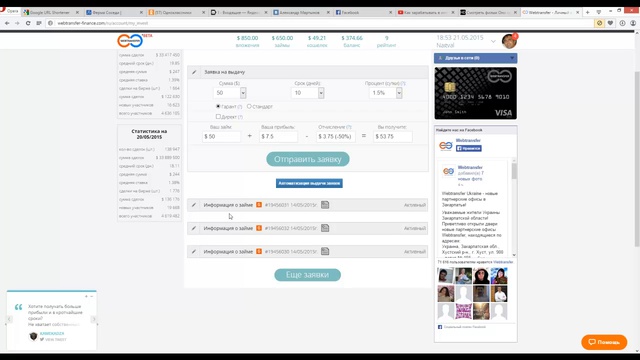Click next arrow in testimonial widget
Image resolution: width=640 pixels, height=360 pixels.
click(x=94, y=319)
